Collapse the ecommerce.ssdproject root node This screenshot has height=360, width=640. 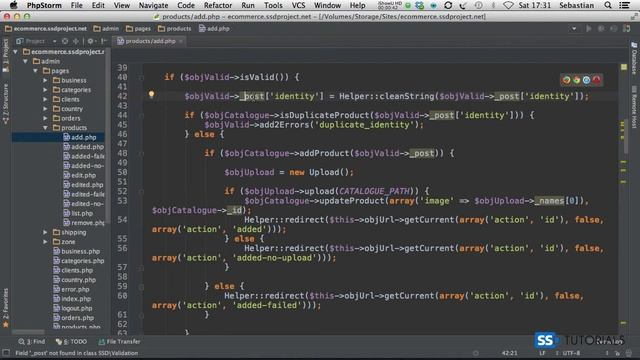(16, 52)
